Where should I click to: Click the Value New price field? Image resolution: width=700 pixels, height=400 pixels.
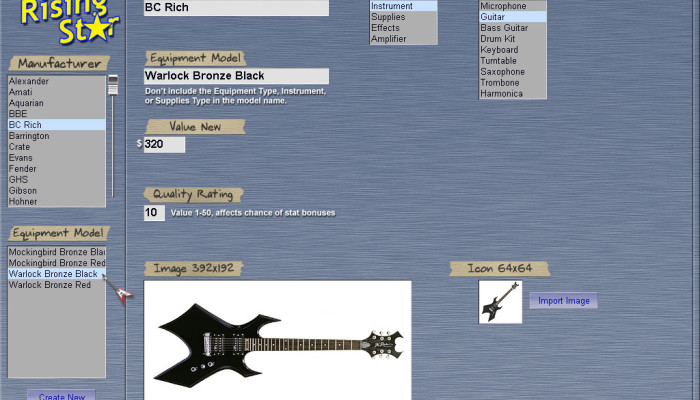point(164,145)
